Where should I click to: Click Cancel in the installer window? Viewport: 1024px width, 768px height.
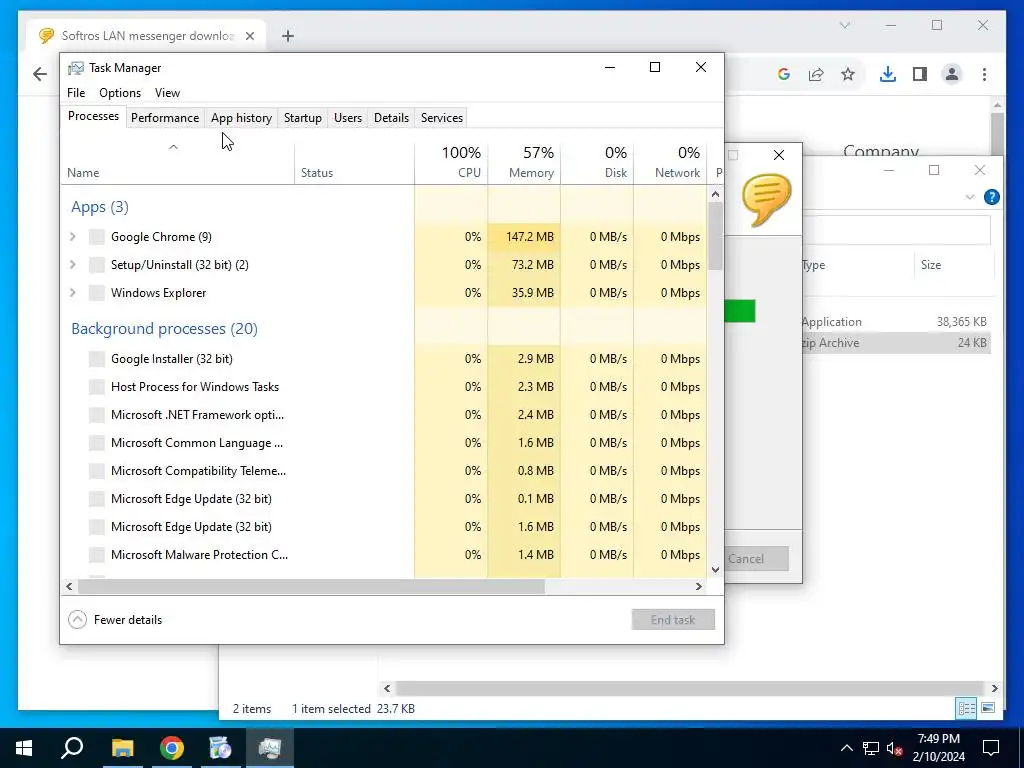coord(757,558)
